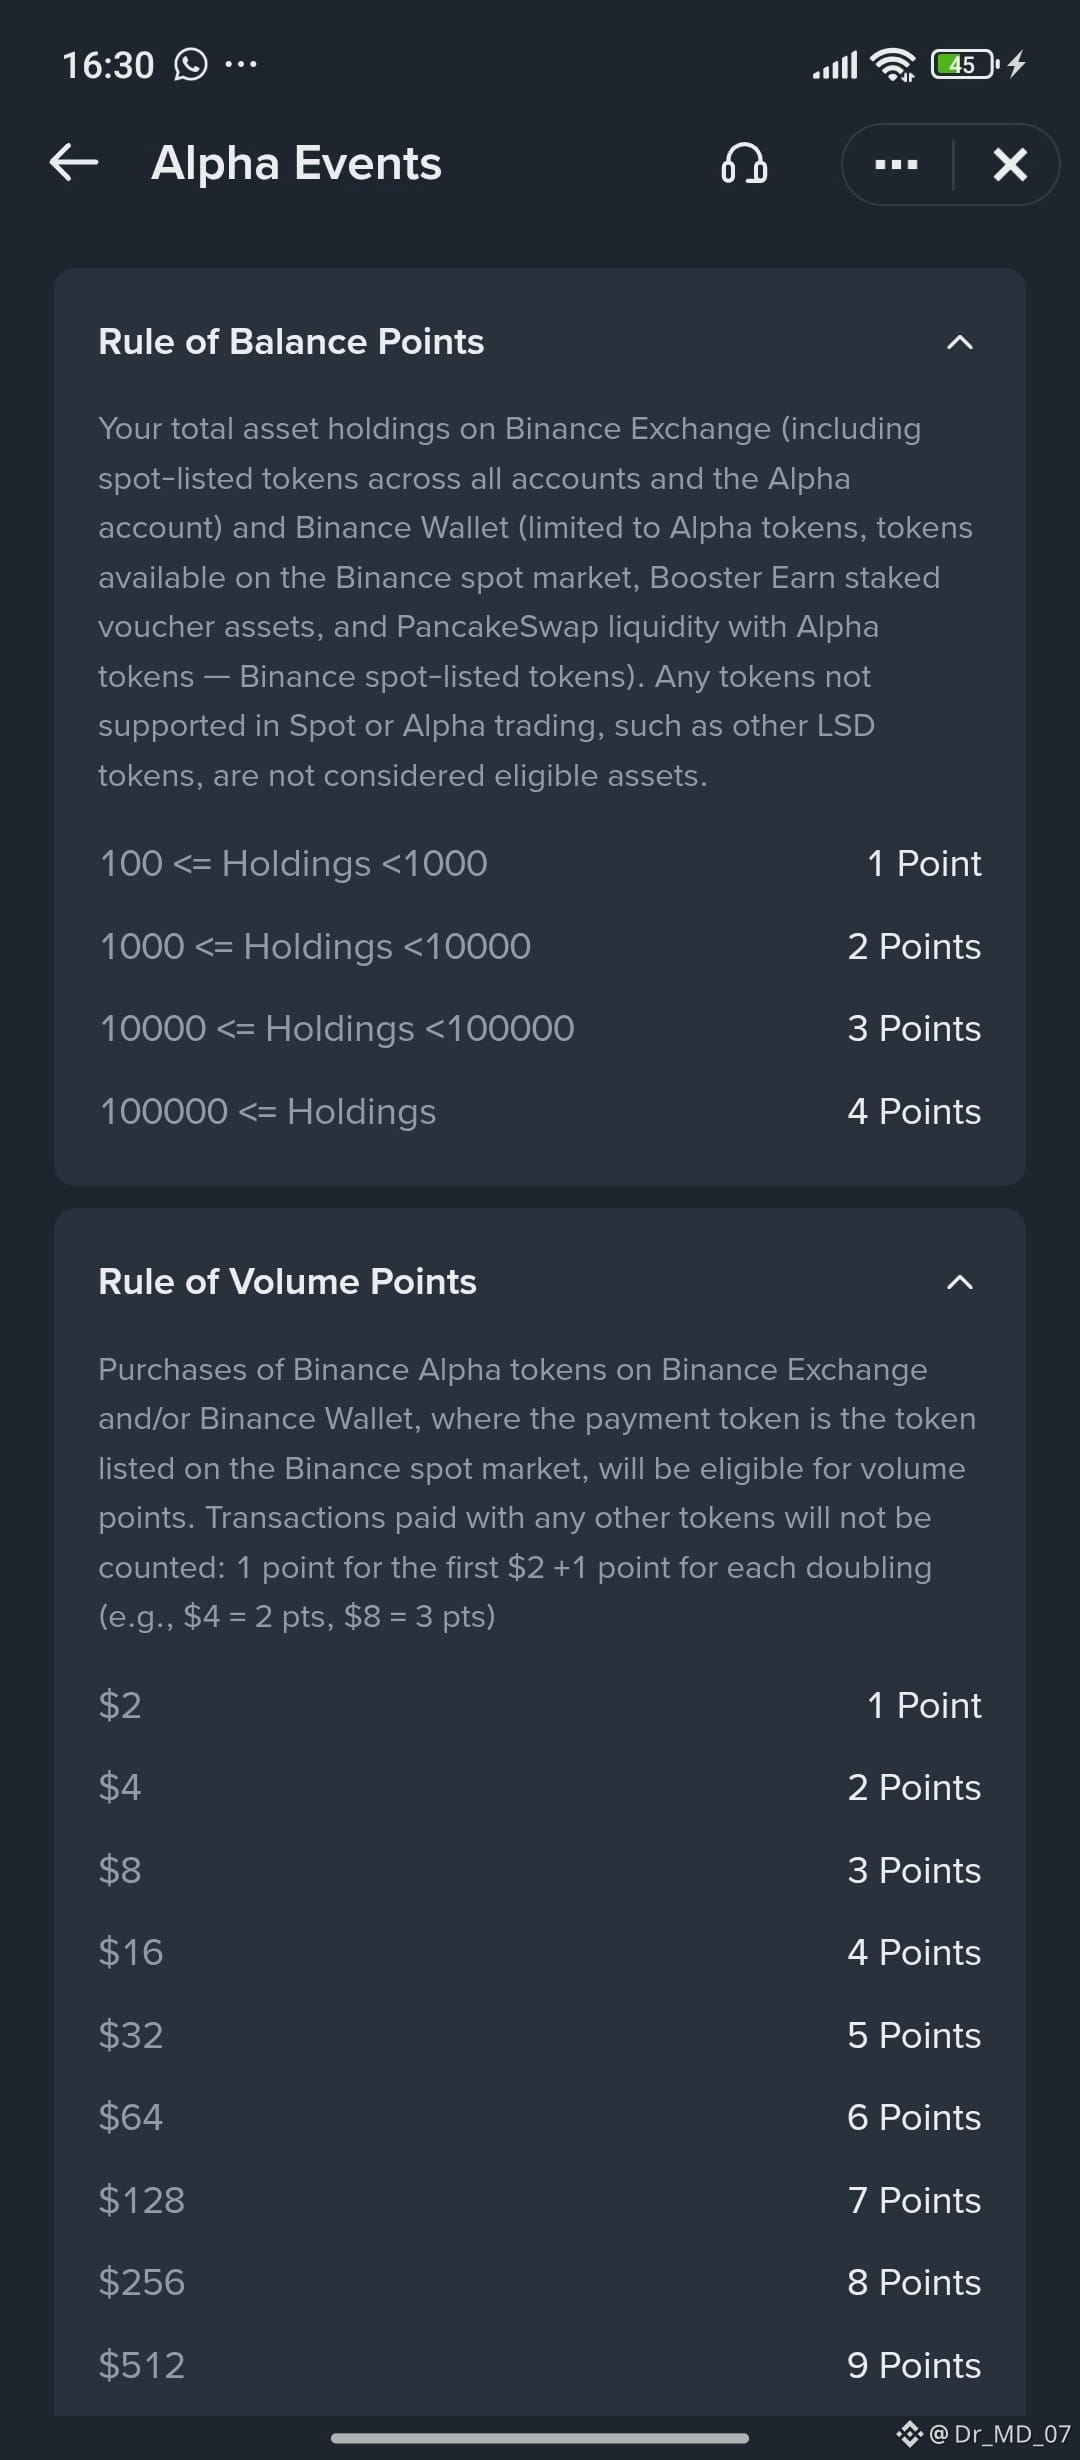This screenshot has width=1080, height=2460.
Task: Tap the Binance logo watermark icon
Action: point(909,2434)
